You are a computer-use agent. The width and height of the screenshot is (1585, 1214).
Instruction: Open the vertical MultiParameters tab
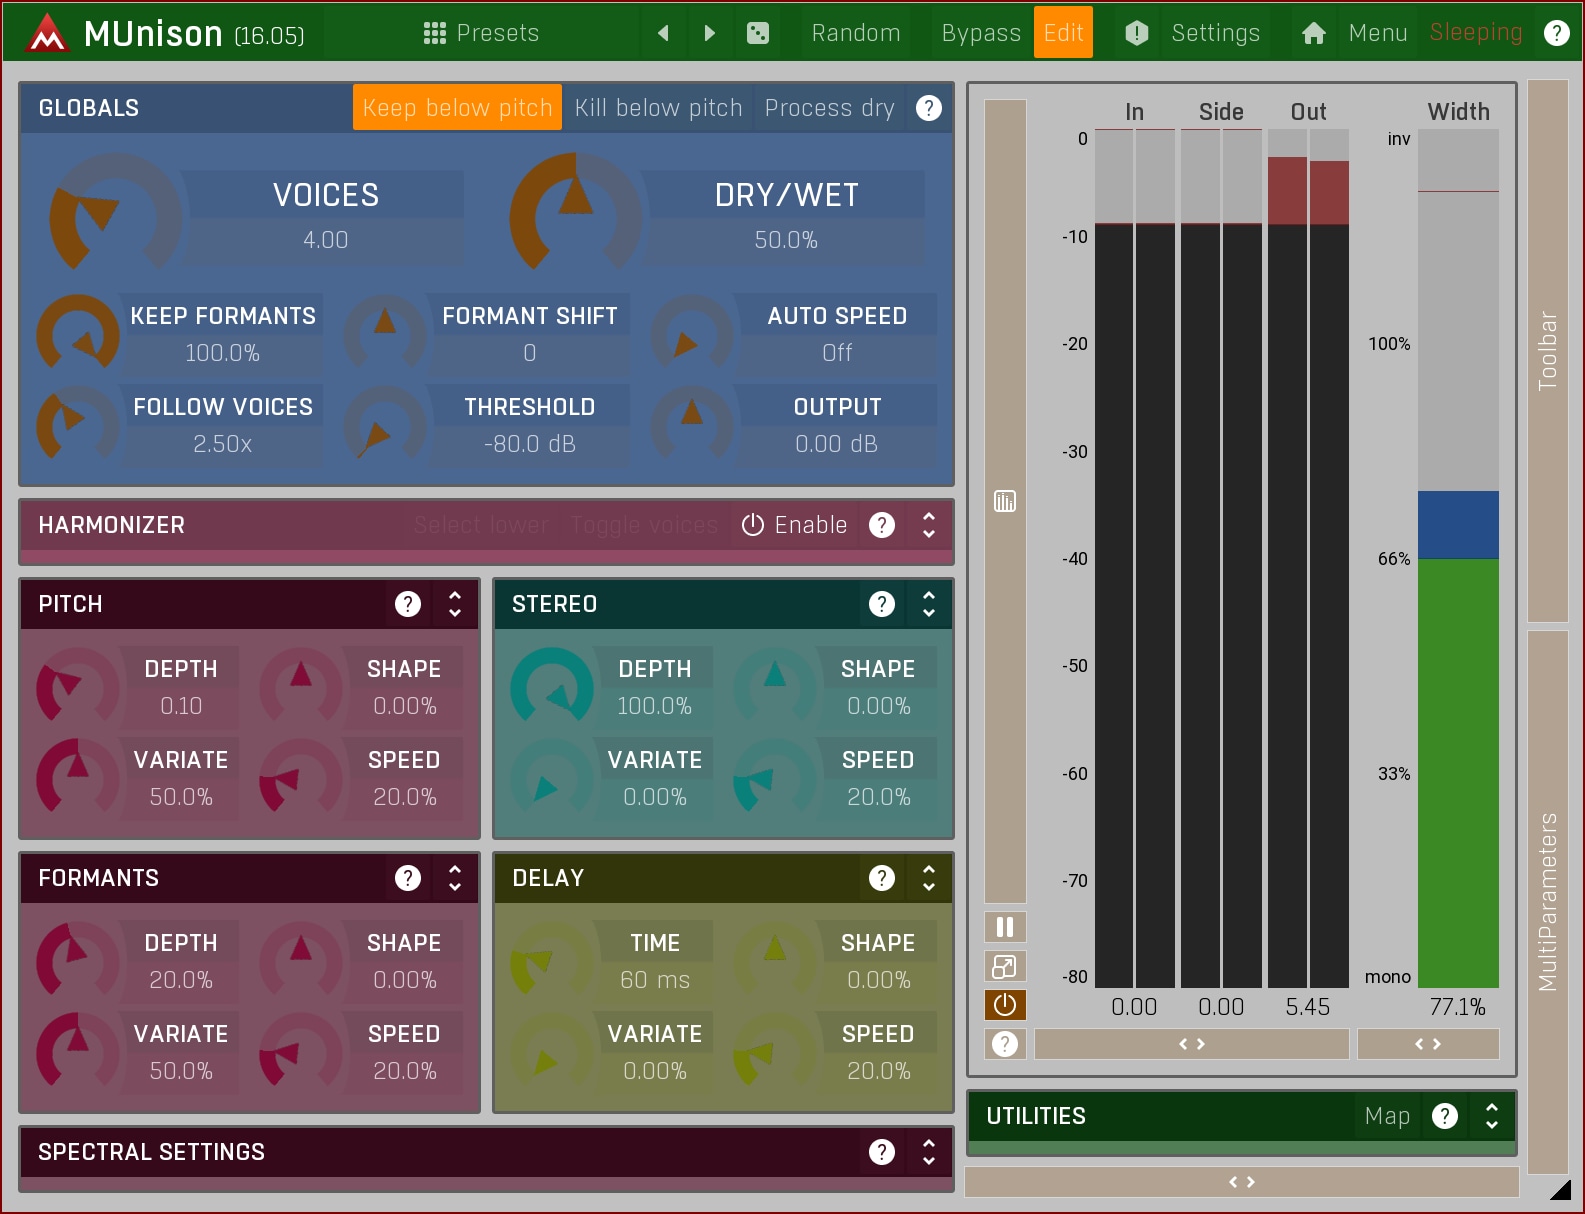coord(1548,902)
